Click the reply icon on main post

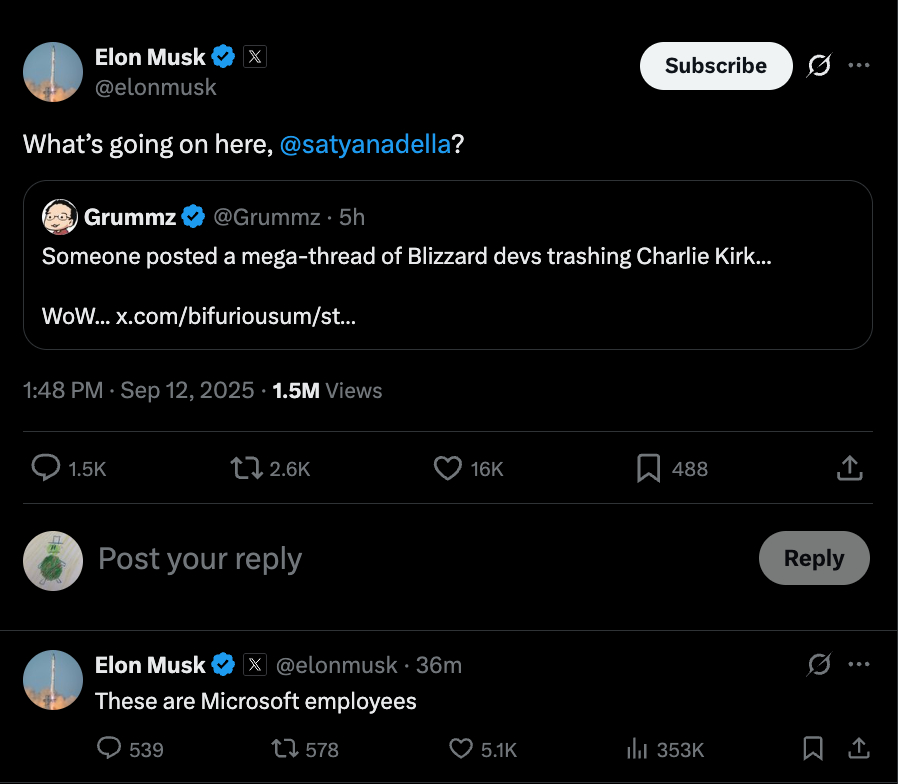(47, 468)
